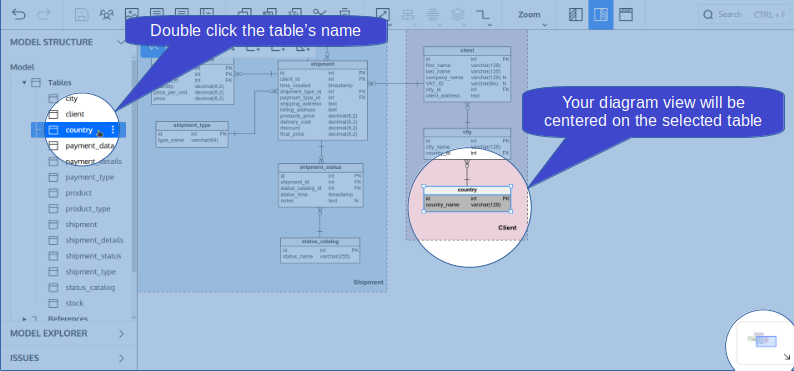Select the product_type table in tree
This screenshot has height=371, width=794.
click(x=88, y=209)
